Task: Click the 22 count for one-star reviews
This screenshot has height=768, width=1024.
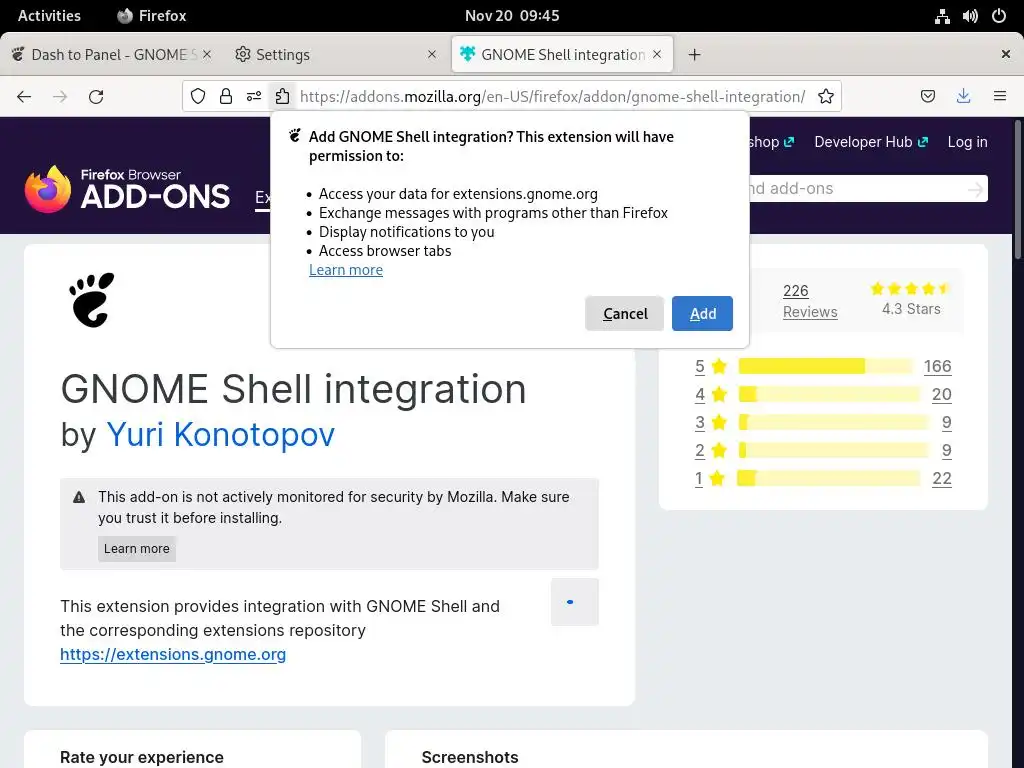Action: 941,478
